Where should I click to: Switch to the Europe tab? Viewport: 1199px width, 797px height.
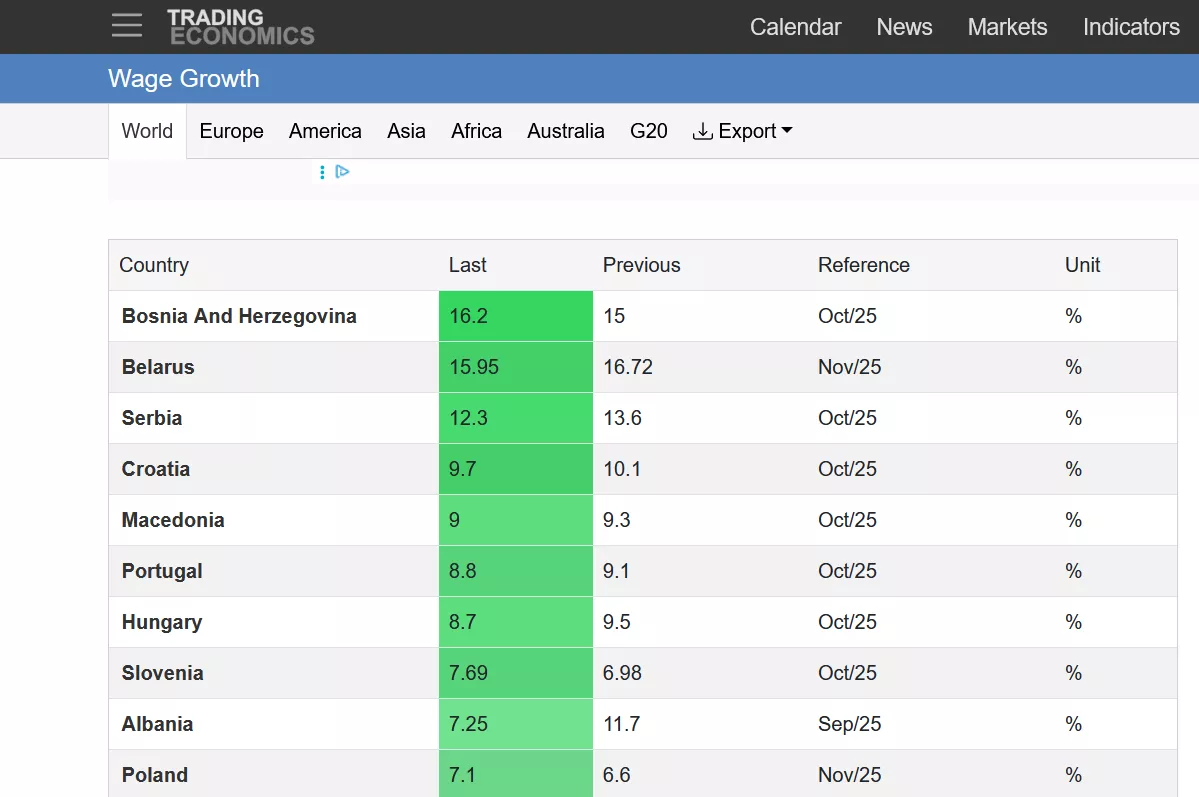click(231, 131)
